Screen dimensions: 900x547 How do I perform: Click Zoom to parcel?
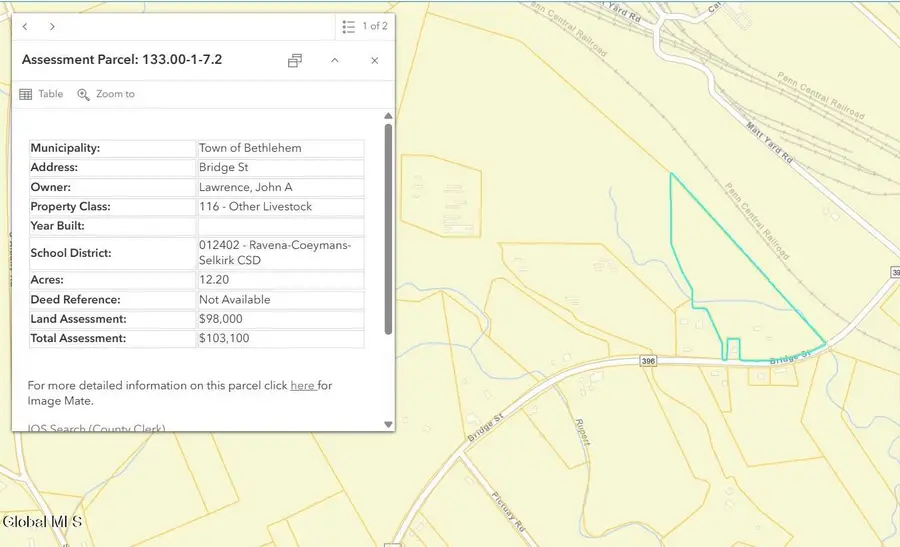106,94
